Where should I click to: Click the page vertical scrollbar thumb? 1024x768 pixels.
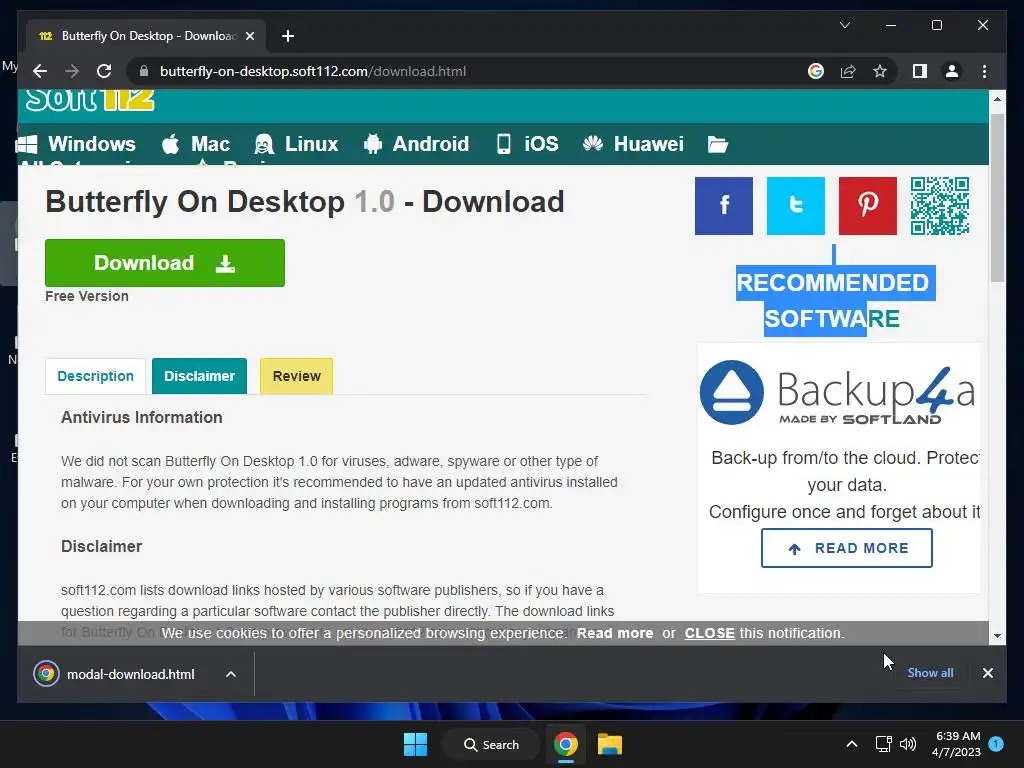point(997,198)
